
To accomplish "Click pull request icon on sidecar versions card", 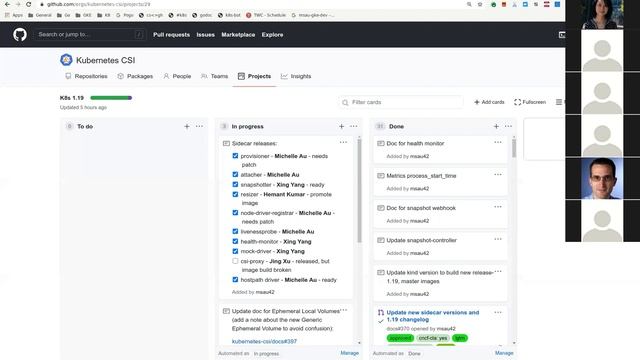I will point(380,313).
